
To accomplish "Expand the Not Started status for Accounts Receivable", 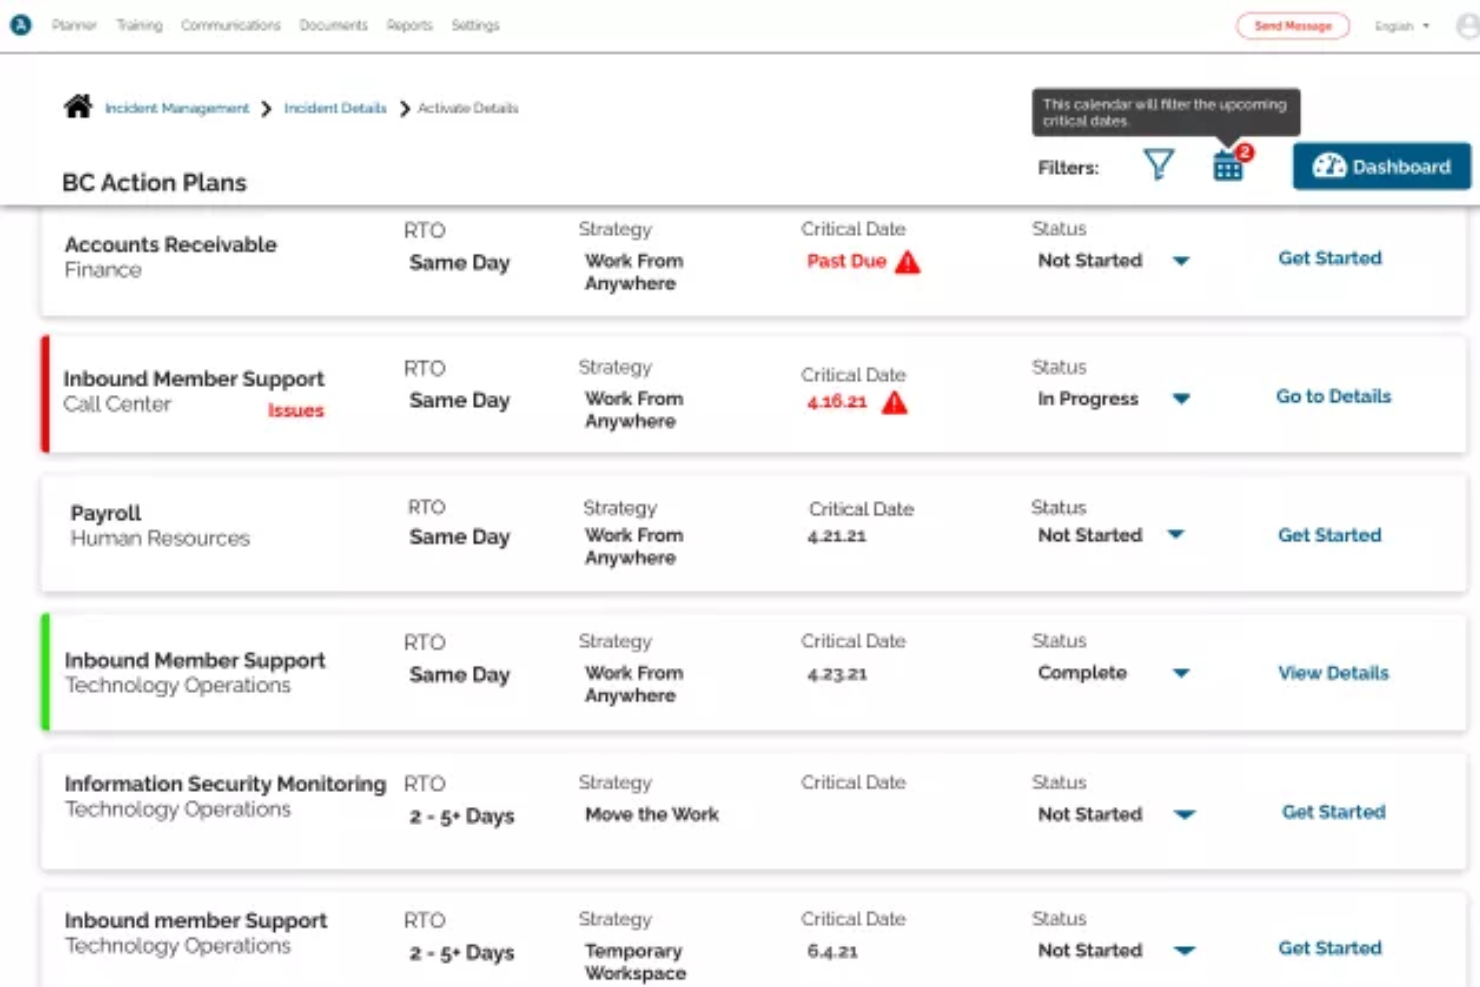I will click(x=1182, y=261).
